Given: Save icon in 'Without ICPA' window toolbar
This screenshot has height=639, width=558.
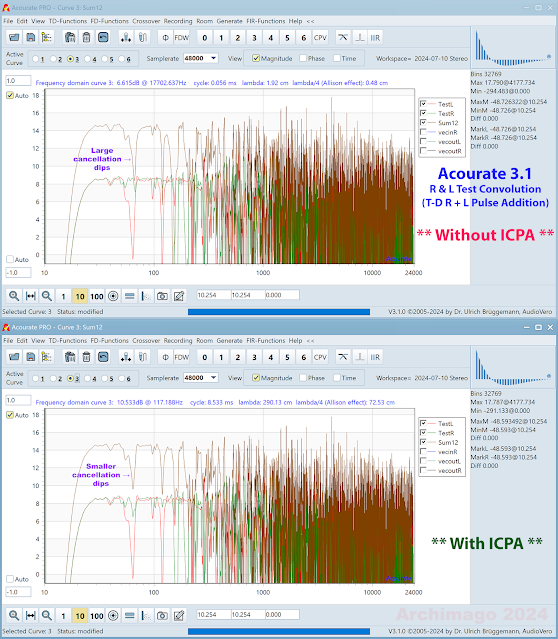Looking at the screenshot, I should pyautogui.click(x=31, y=37).
